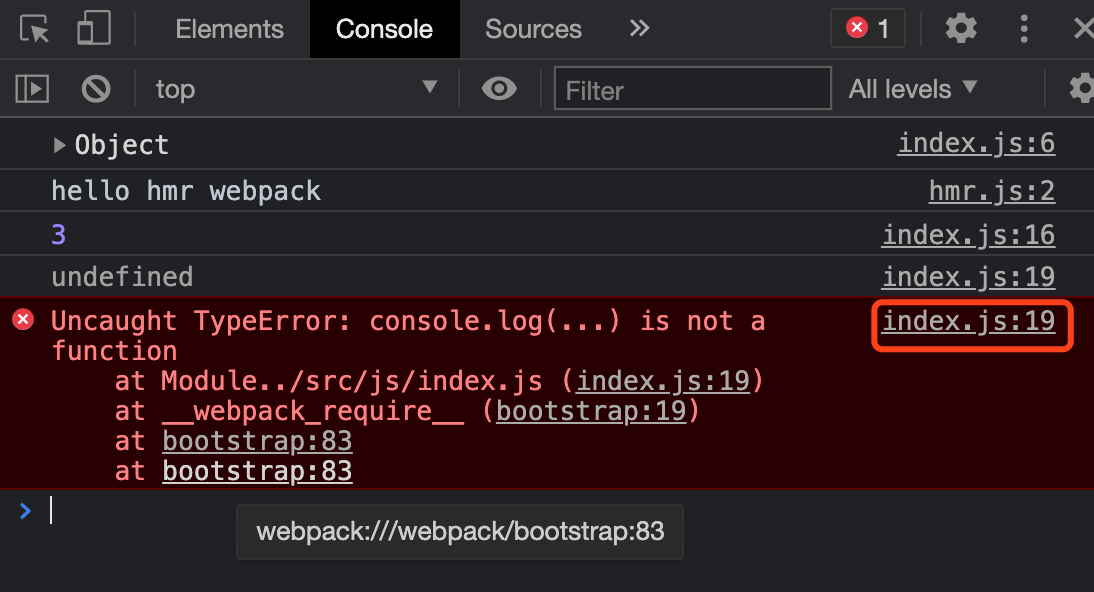Viewport: 1094px width, 592px height.
Task: Open the index.js:16 source link
Action: click(x=968, y=235)
